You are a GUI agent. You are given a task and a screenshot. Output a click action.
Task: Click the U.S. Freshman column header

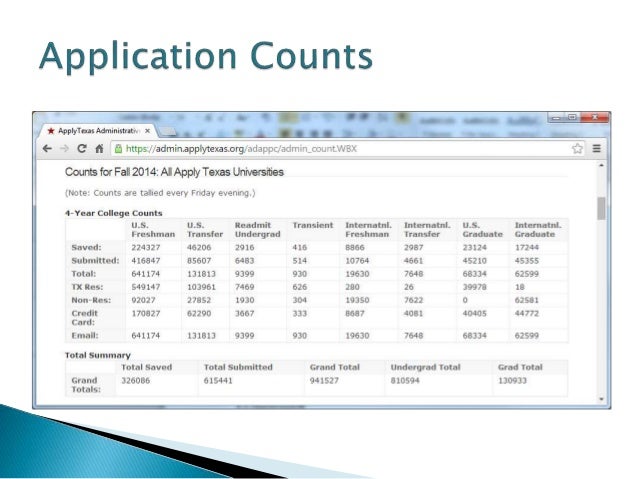point(153,230)
